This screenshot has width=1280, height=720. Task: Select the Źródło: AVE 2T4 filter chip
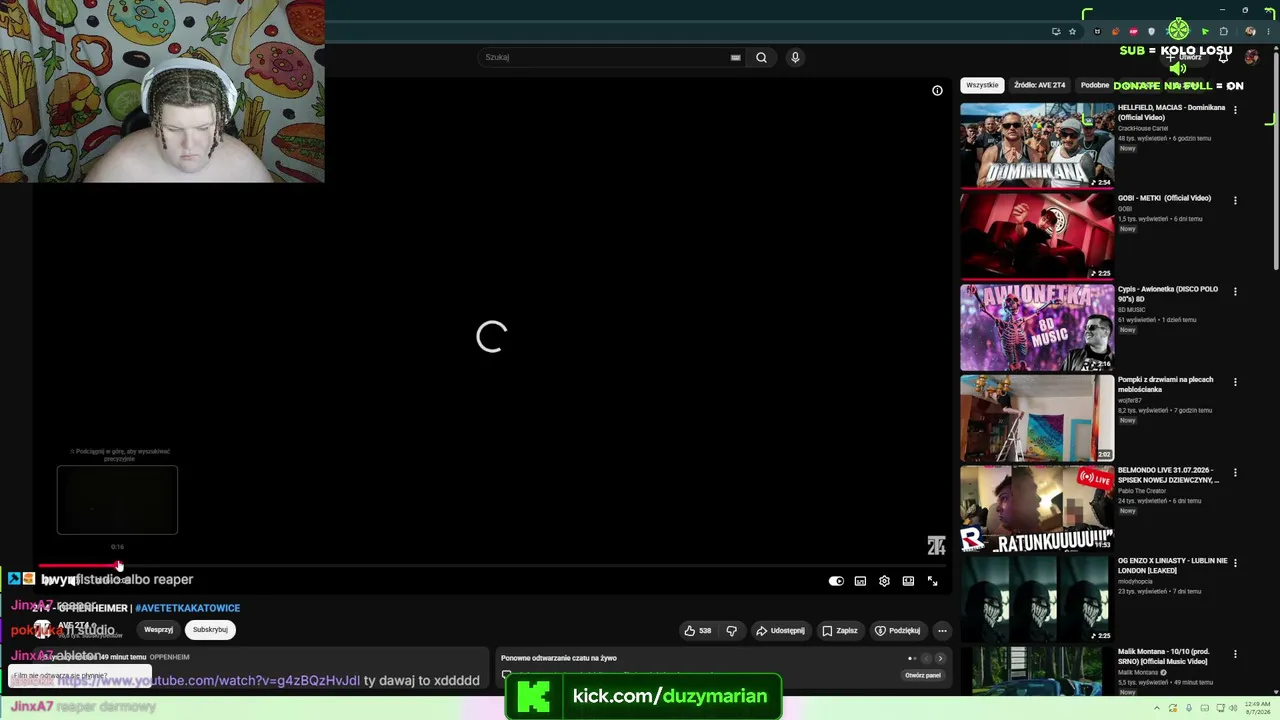point(1039,85)
